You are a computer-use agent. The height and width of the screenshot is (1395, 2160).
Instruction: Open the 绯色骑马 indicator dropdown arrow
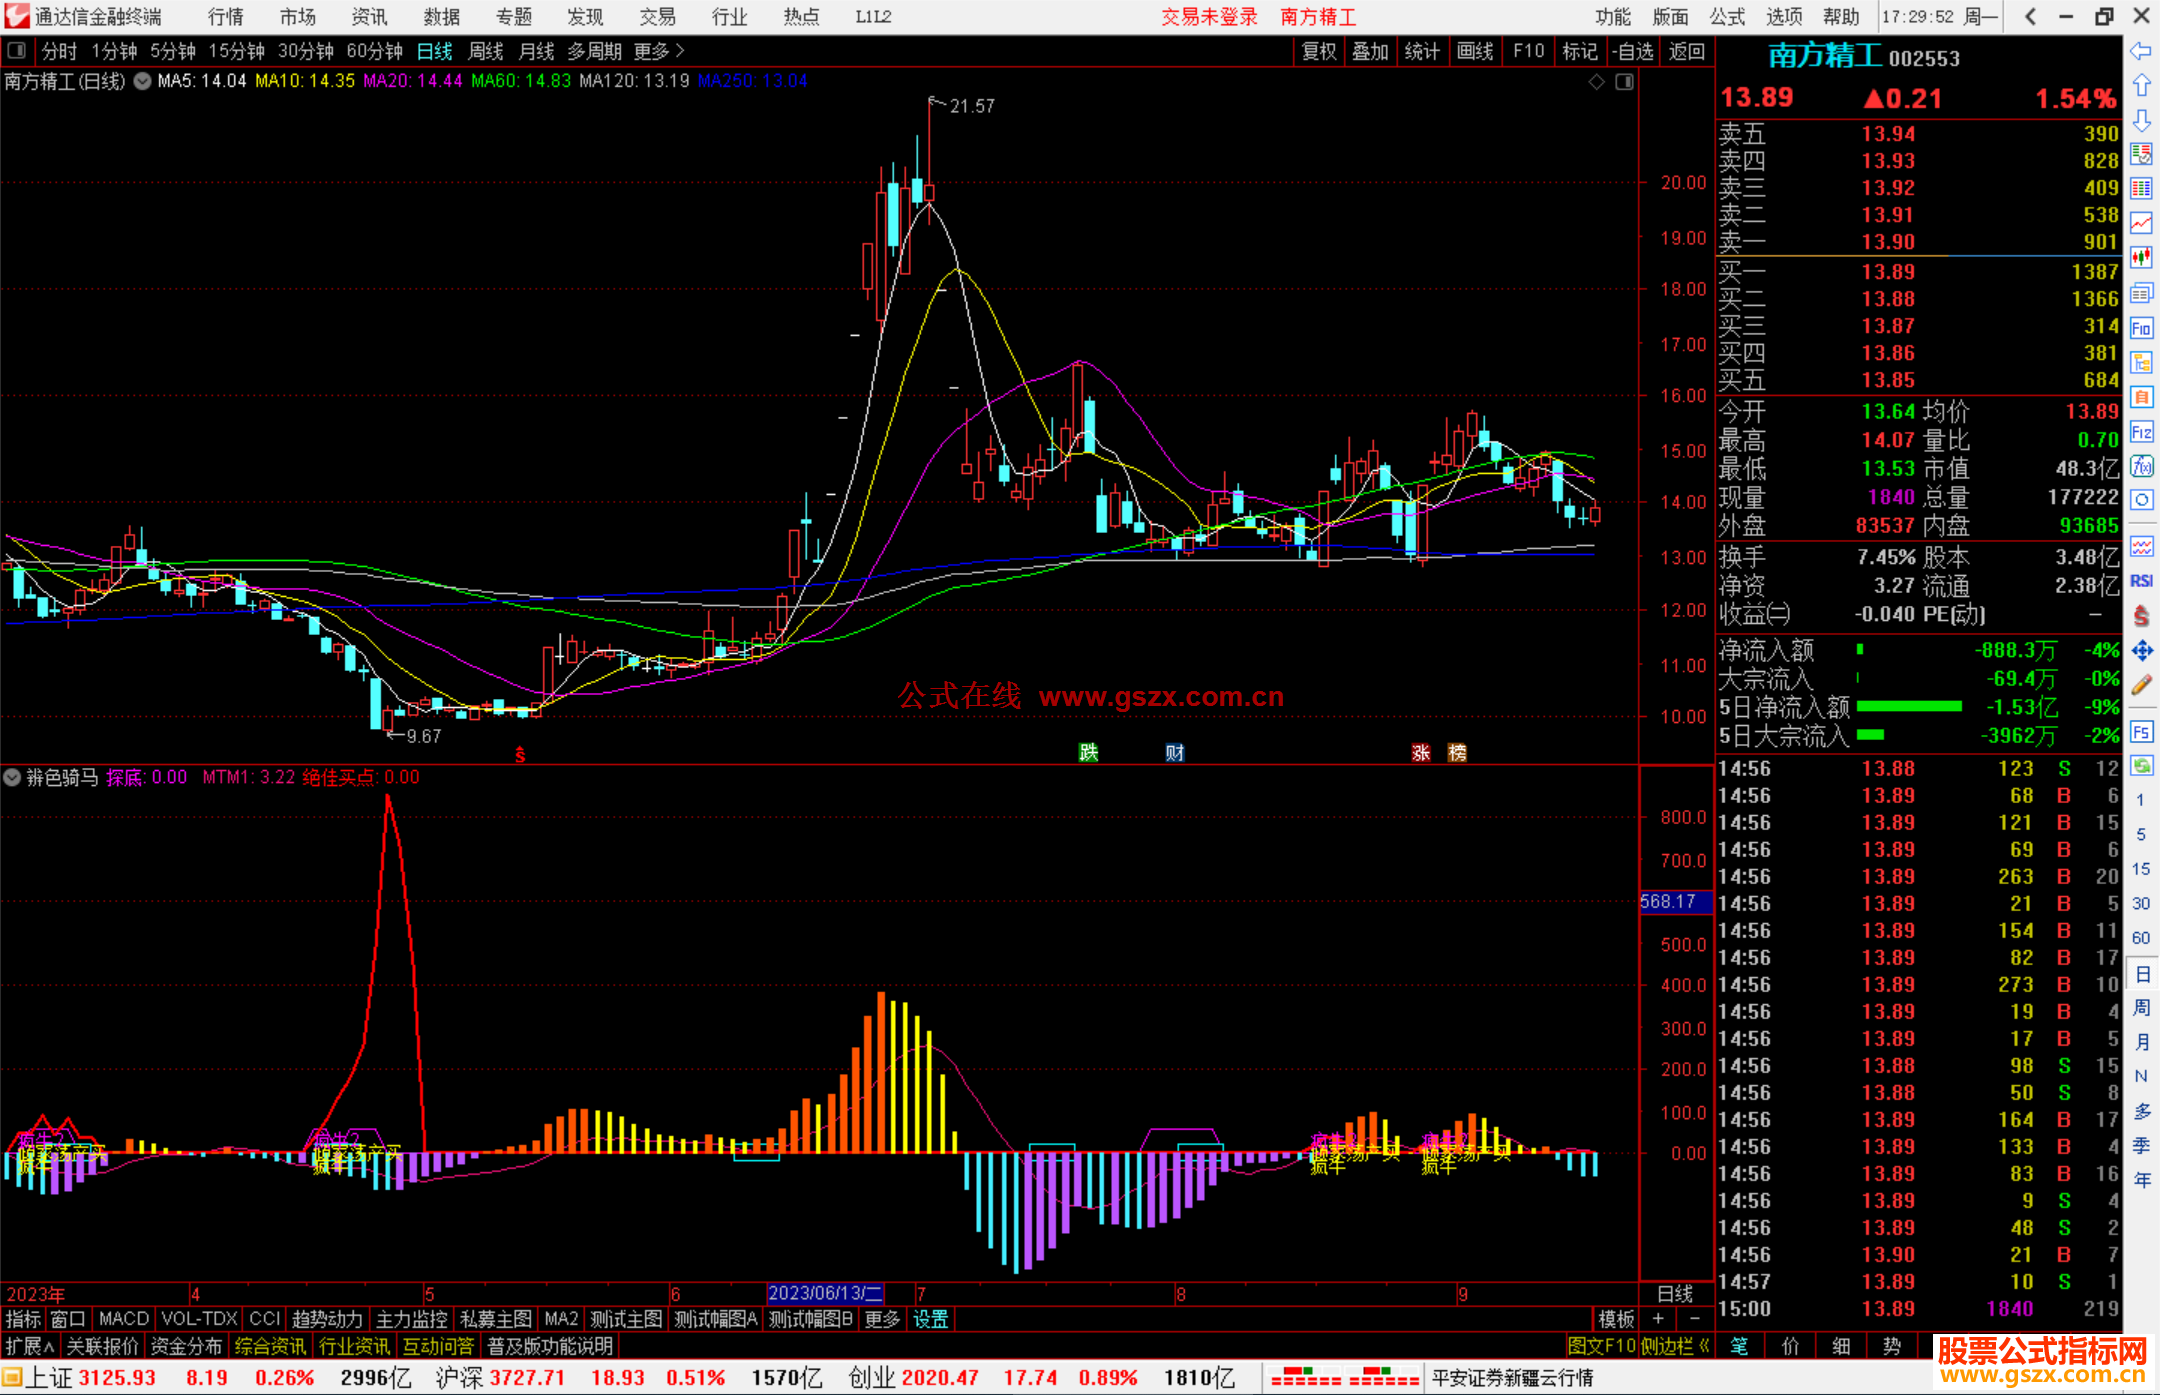coord(12,777)
